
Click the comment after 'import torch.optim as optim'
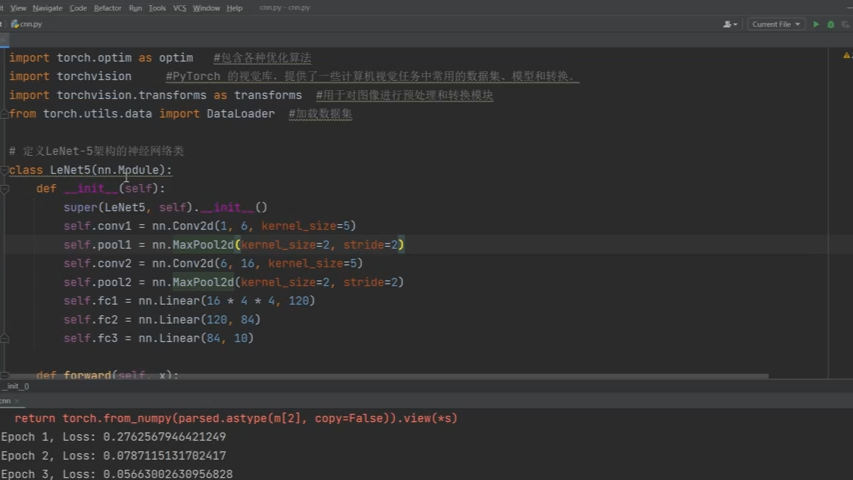[x=262, y=58]
